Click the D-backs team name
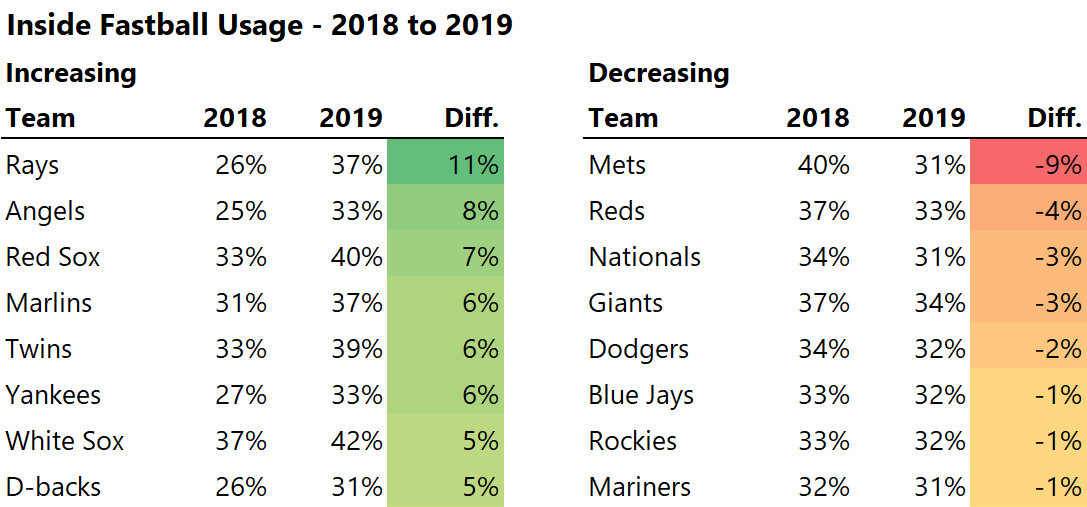1087x507 pixels. coord(53,487)
